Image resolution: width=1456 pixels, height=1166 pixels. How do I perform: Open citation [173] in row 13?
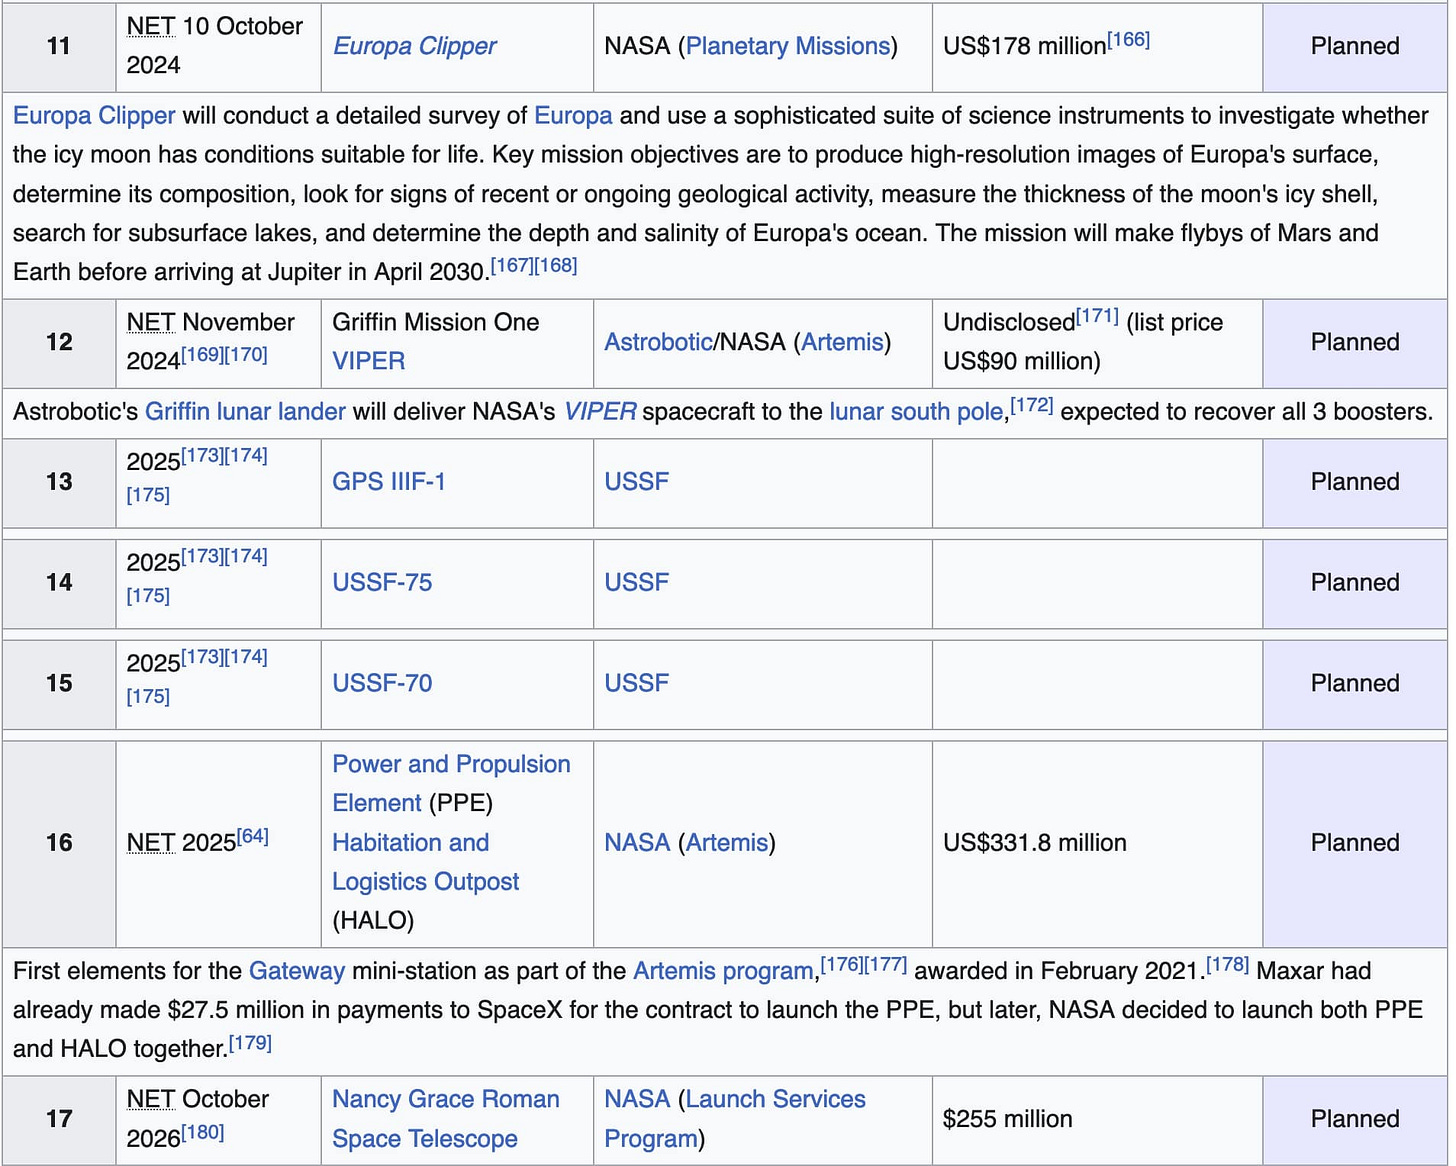click(x=202, y=456)
